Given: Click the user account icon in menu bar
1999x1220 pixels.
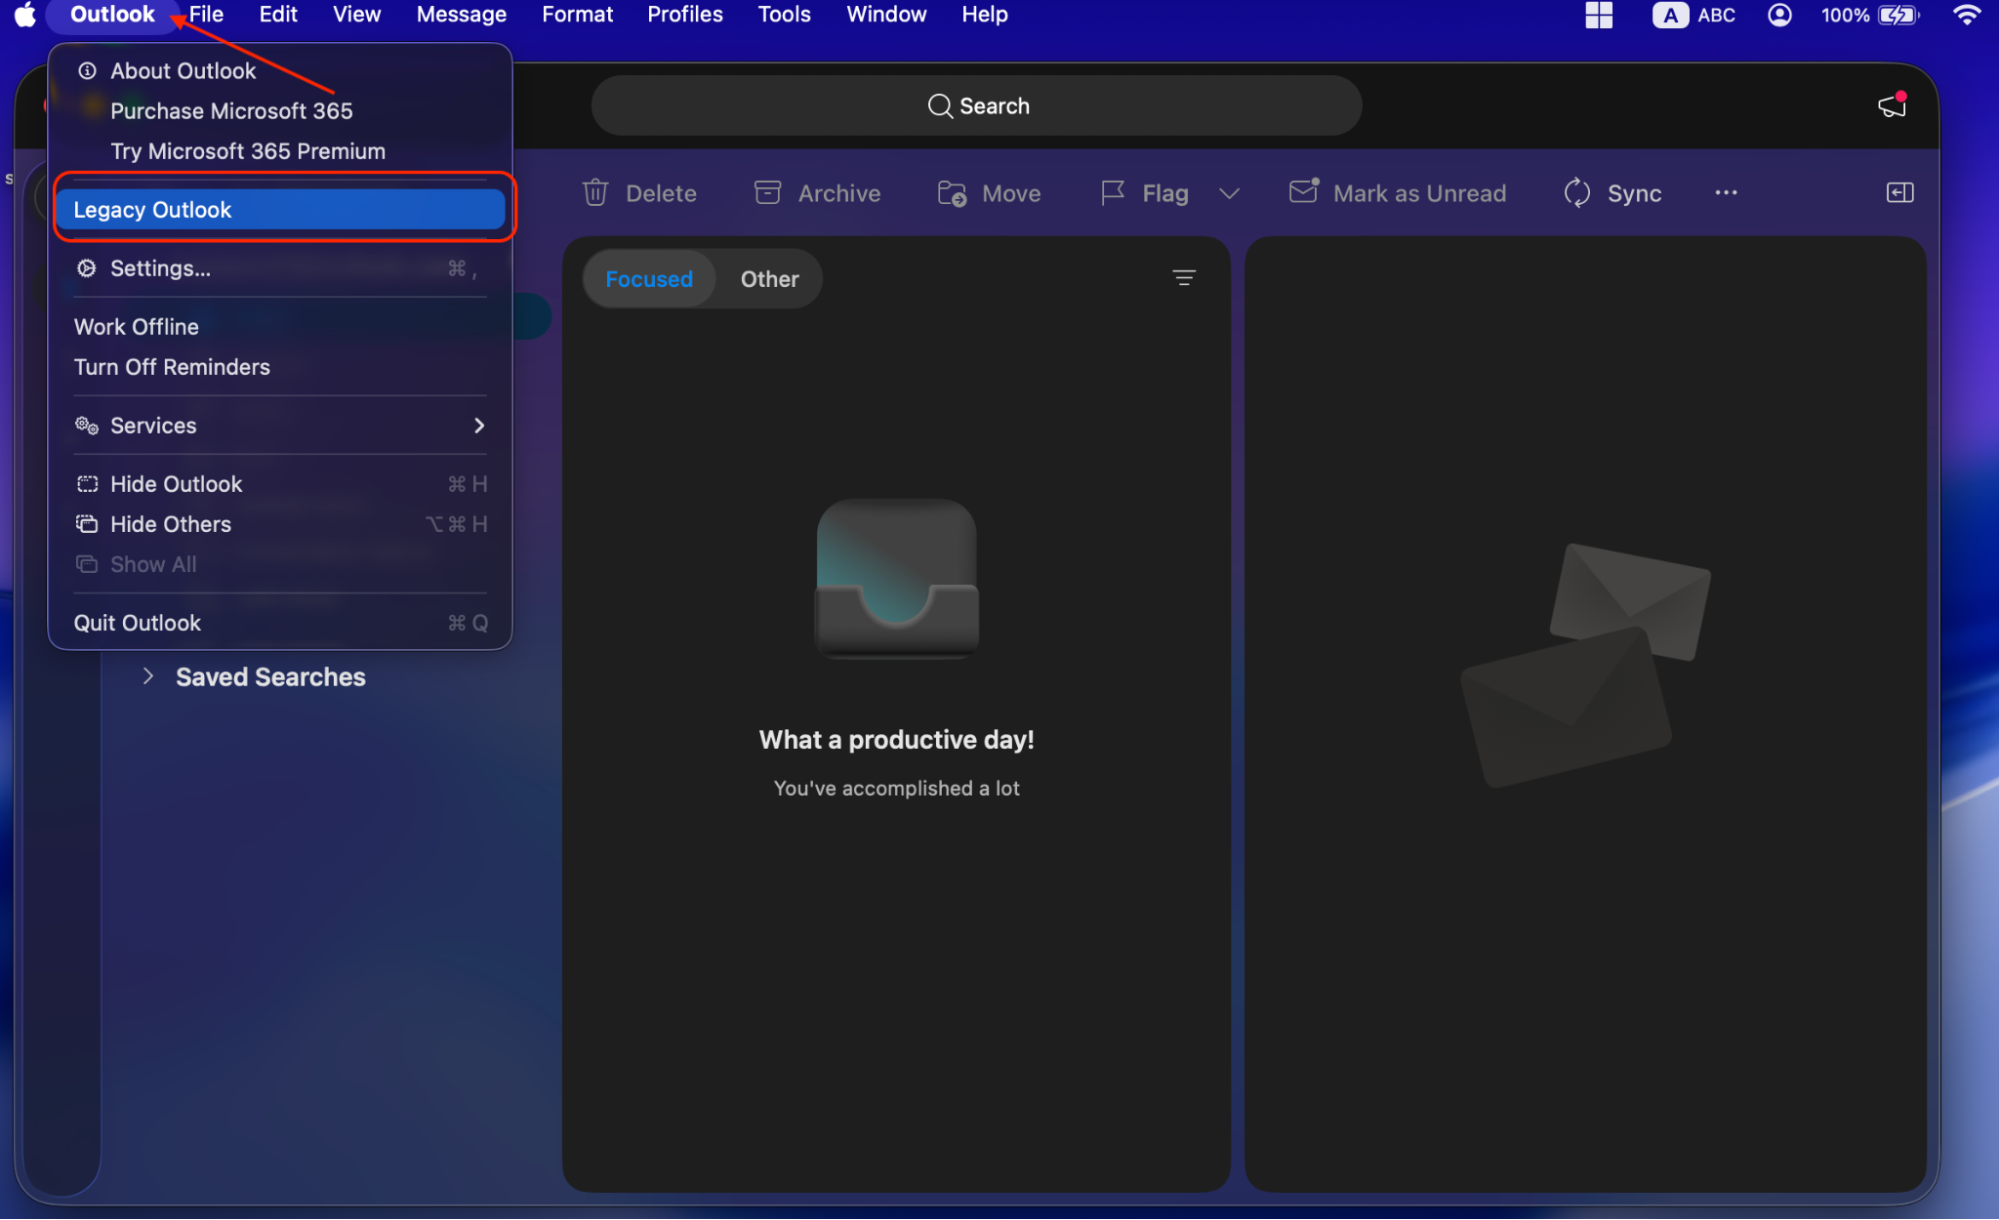Looking at the screenshot, I should pyautogui.click(x=1779, y=15).
